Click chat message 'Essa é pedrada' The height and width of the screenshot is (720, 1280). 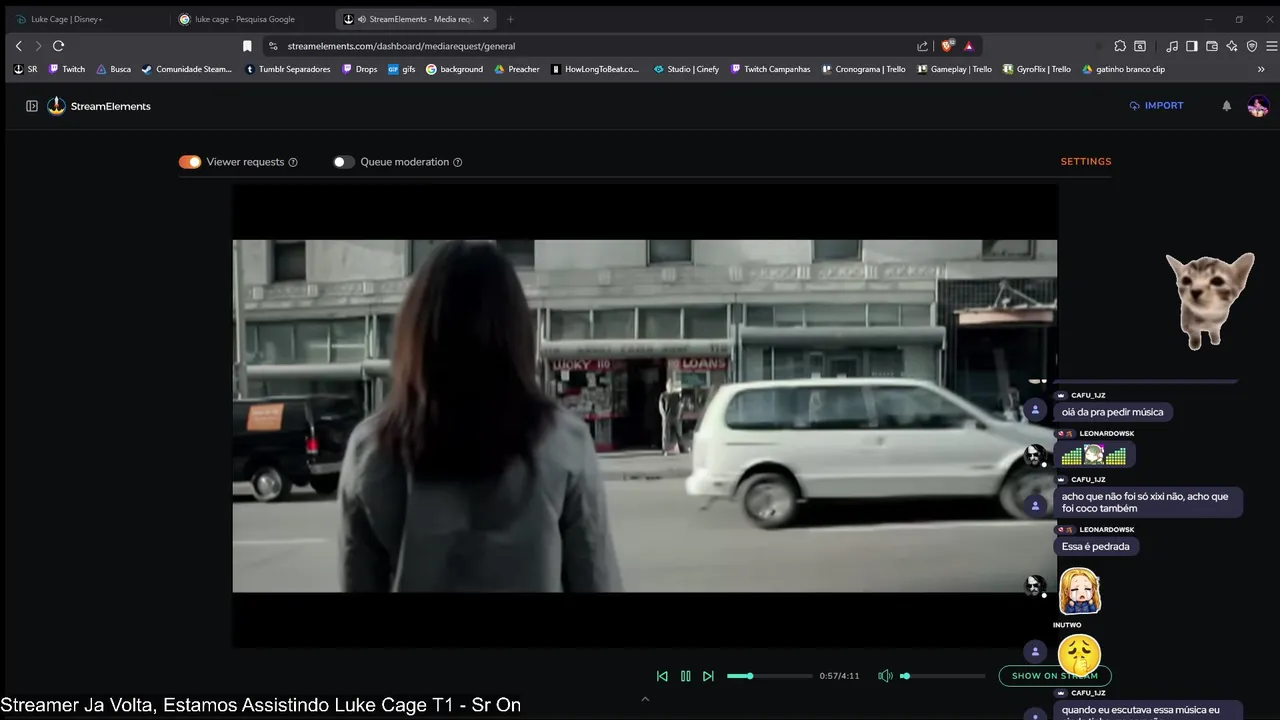tap(1096, 547)
